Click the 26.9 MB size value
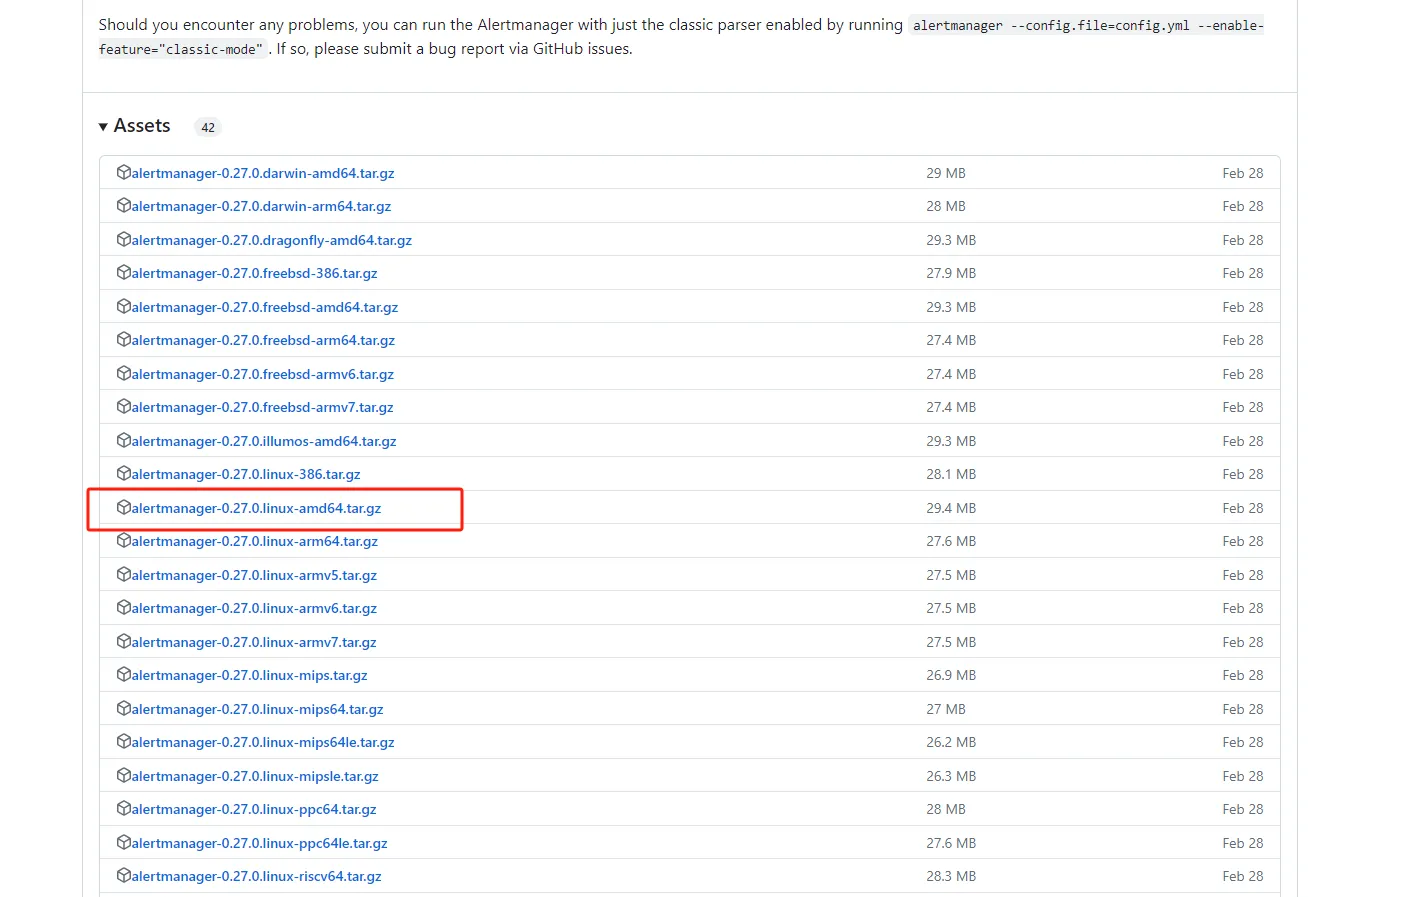The width and height of the screenshot is (1405, 897). [951, 675]
